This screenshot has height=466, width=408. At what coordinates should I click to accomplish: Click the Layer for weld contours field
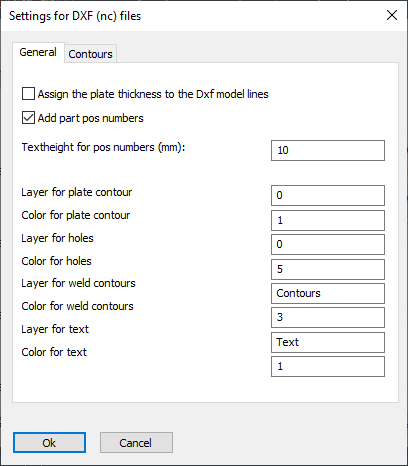pyautogui.click(x=328, y=293)
